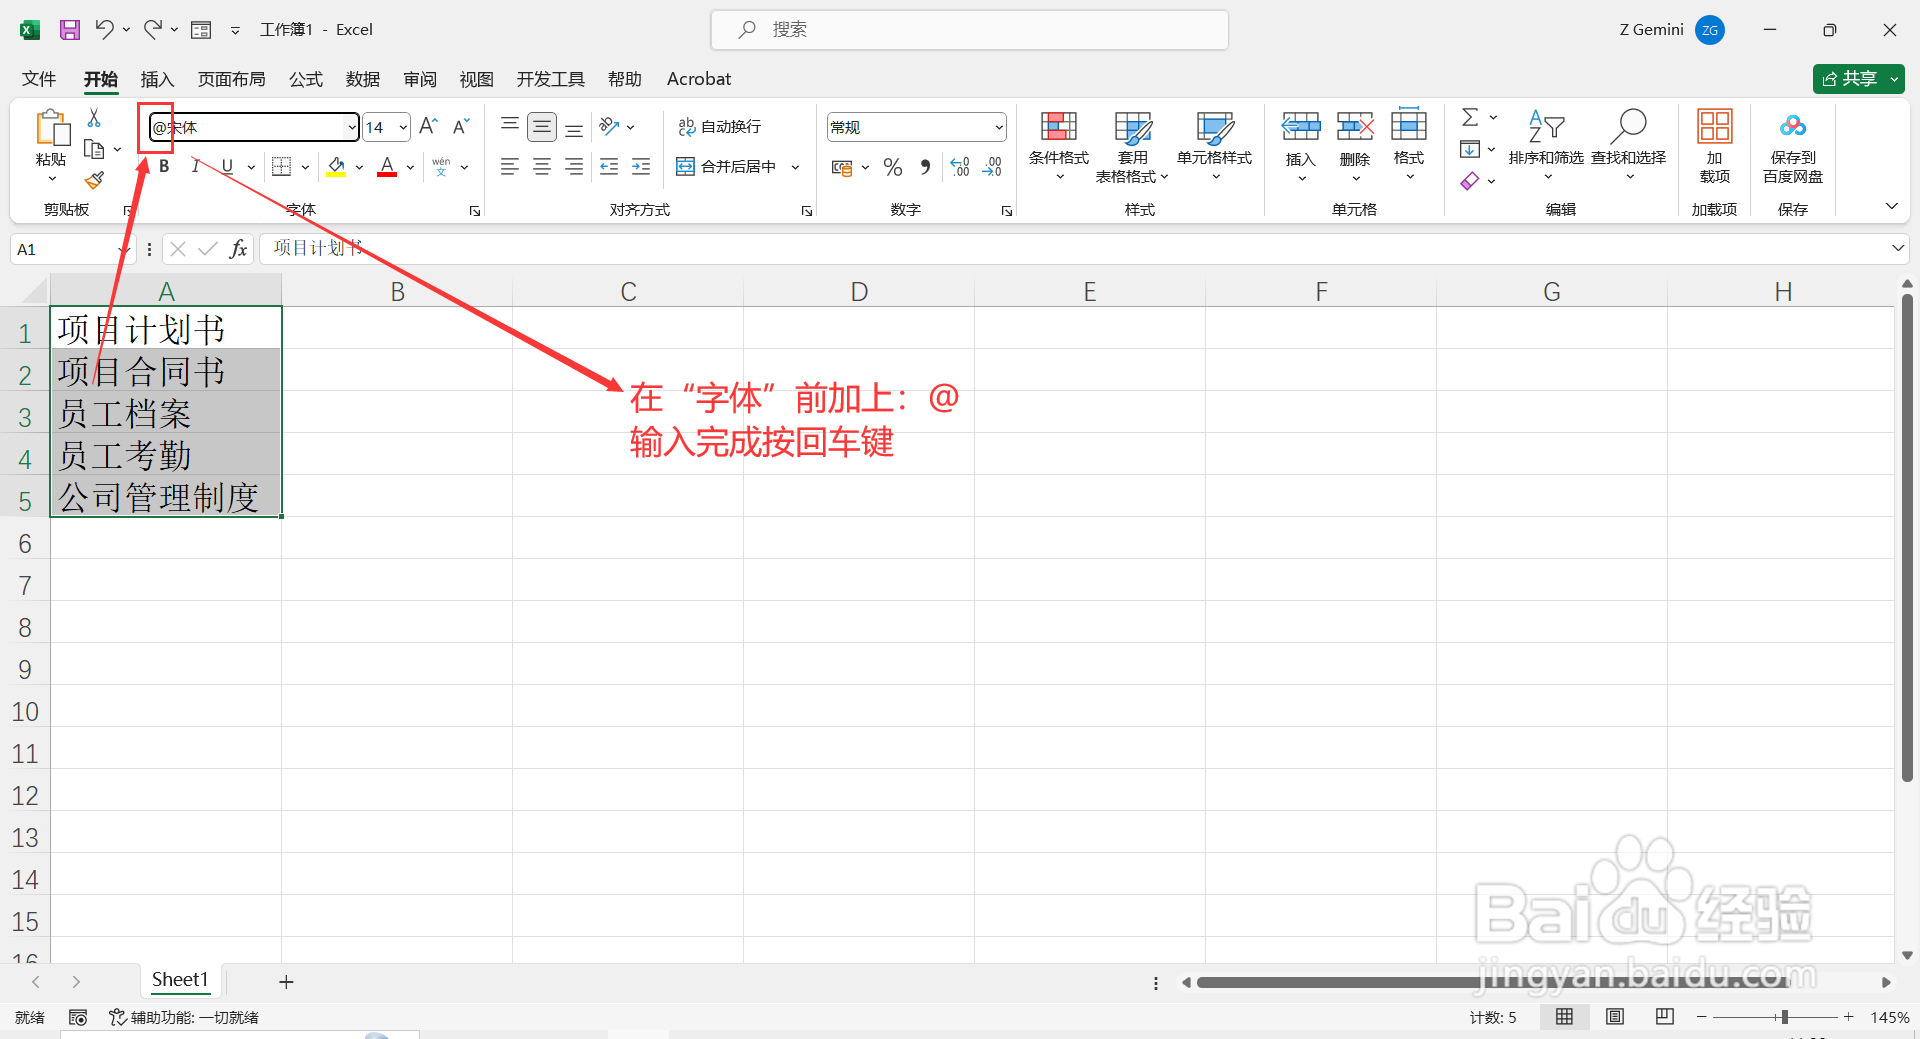Expand the fill color dropdown arrow
The width and height of the screenshot is (1920, 1039).
[359, 166]
